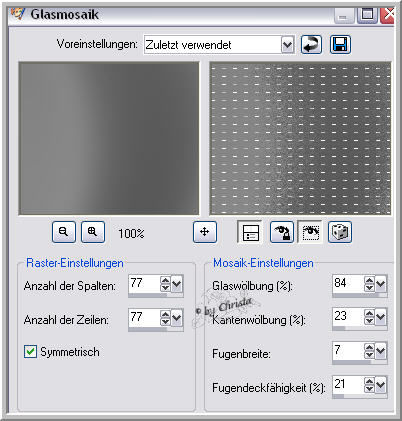Increase Kantenwölbung with the up stepper
The width and height of the screenshot is (402, 421).
pyautogui.click(x=369, y=313)
